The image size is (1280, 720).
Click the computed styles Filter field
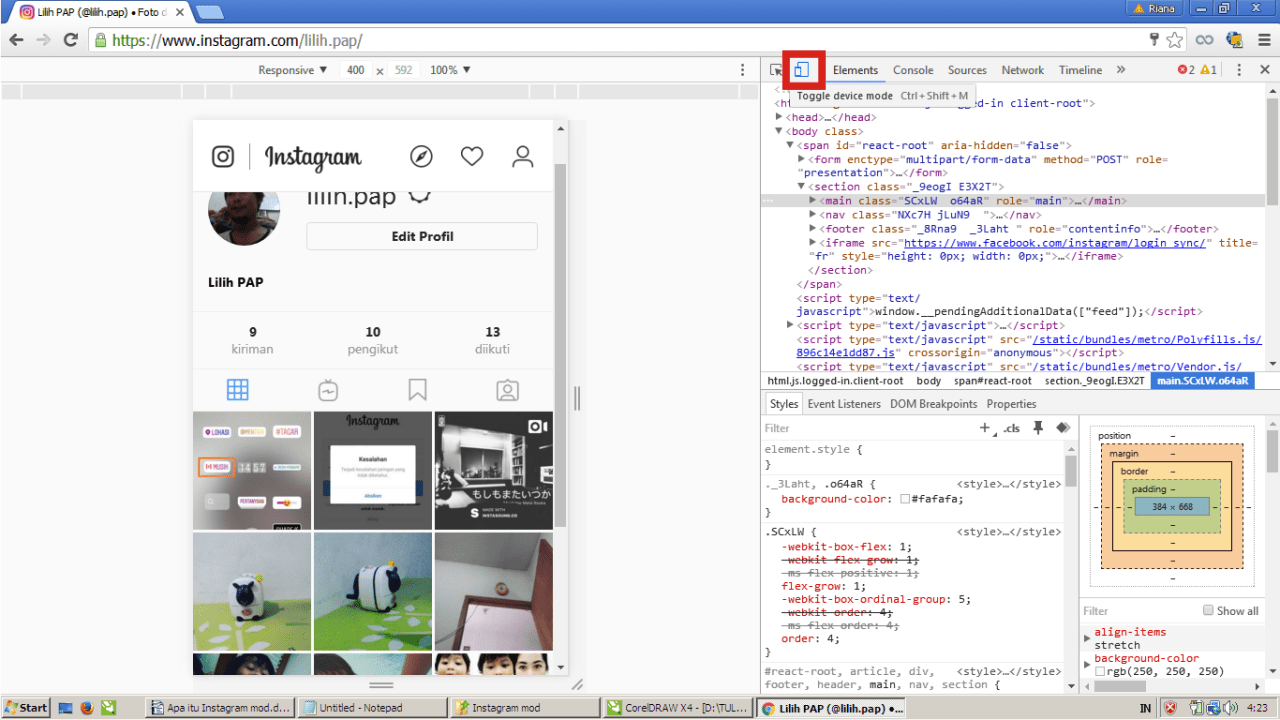1140,610
